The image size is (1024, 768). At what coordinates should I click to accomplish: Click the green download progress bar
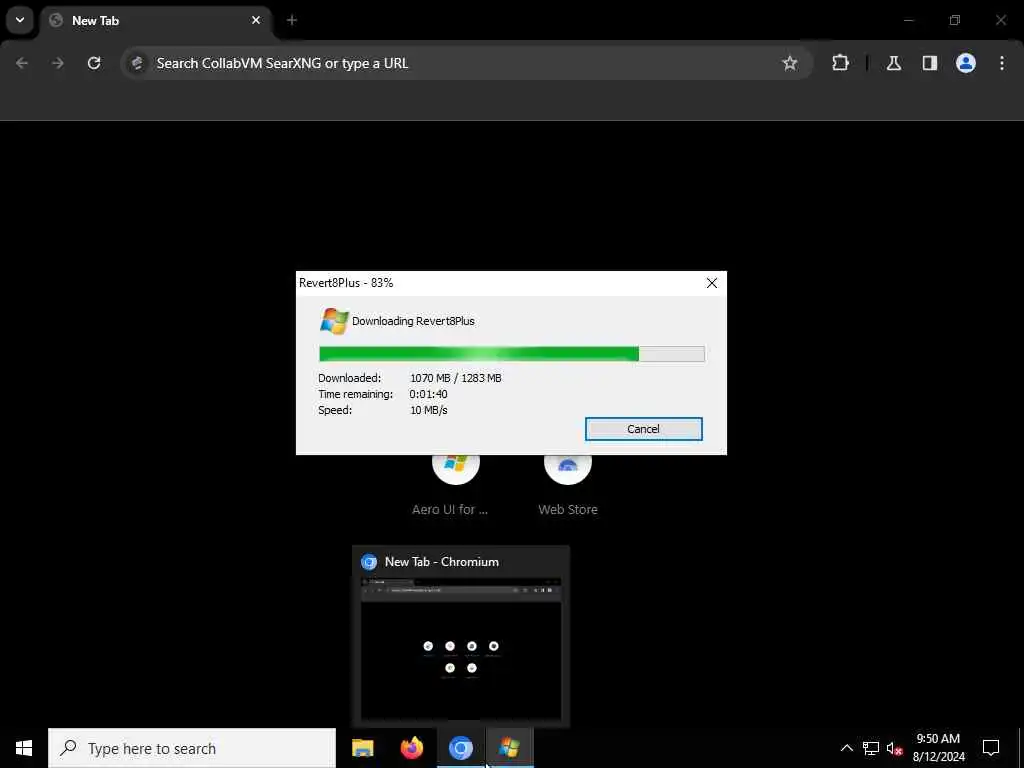pos(511,354)
